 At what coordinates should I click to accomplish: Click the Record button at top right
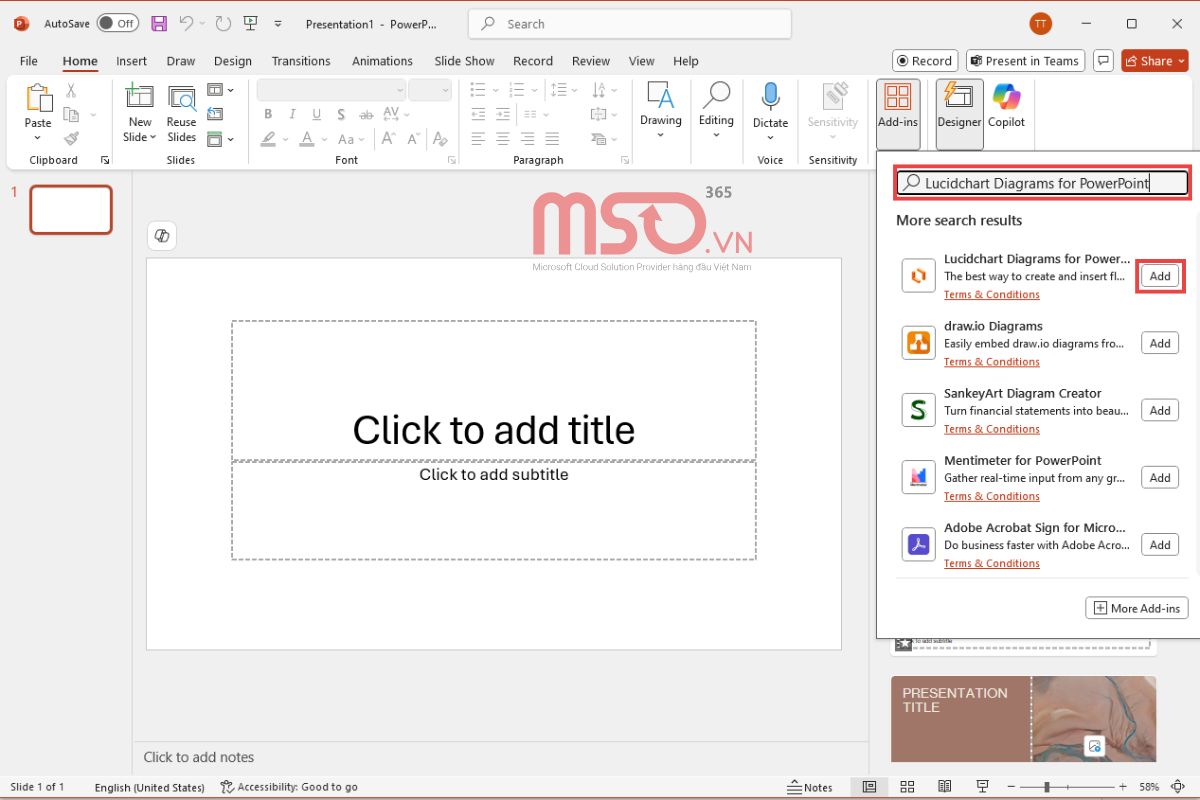coord(925,61)
